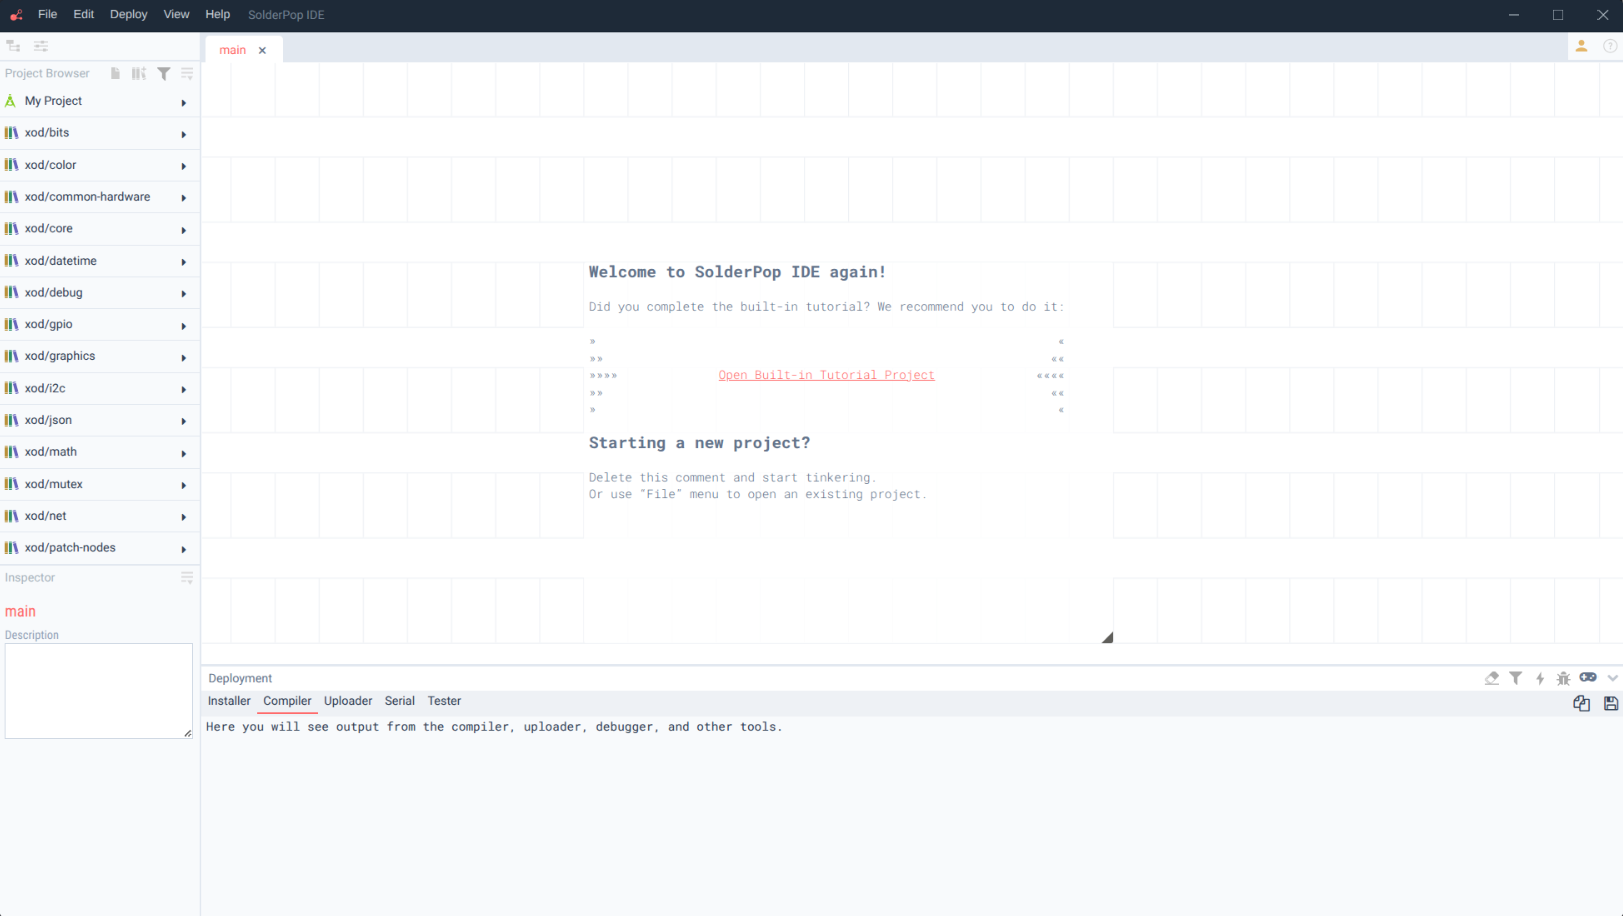Open the Help menu
The image size is (1623, 916).
[217, 15]
